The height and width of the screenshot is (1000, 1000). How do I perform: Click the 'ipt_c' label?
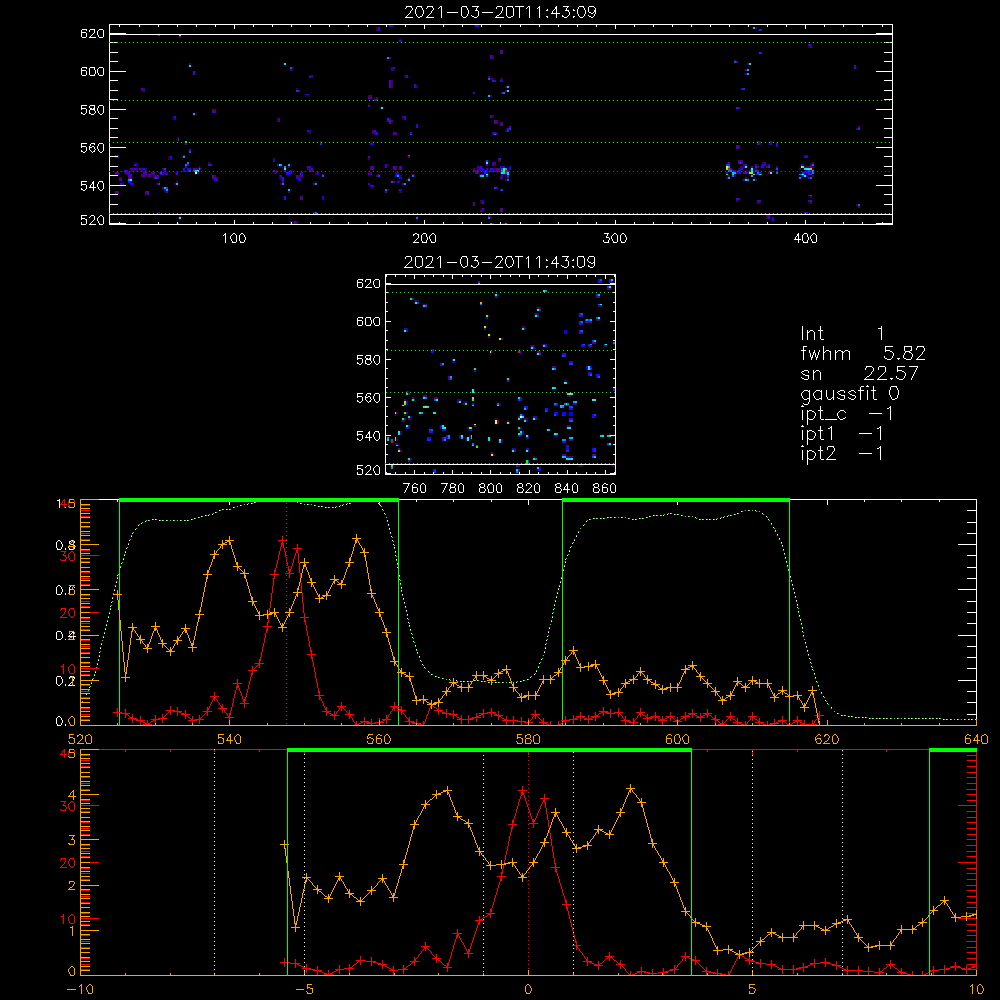pyautogui.click(x=823, y=414)
